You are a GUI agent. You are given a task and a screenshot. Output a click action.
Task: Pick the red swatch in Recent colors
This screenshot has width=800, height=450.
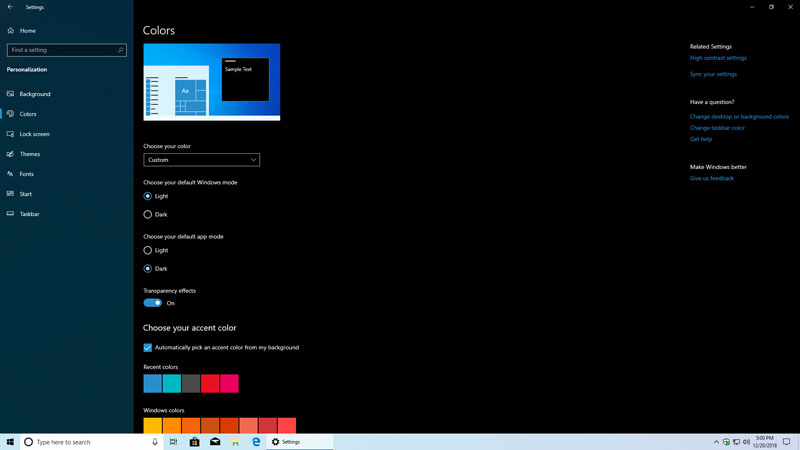pyautogui.click(x=210, y=383)
